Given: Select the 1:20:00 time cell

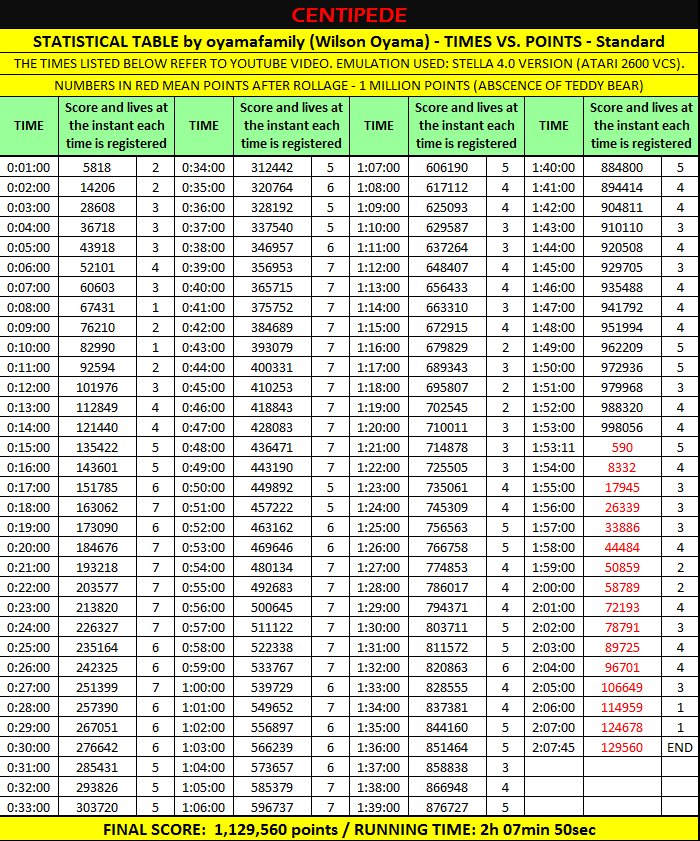Looking at the screenshot, I should click(379, 427).
